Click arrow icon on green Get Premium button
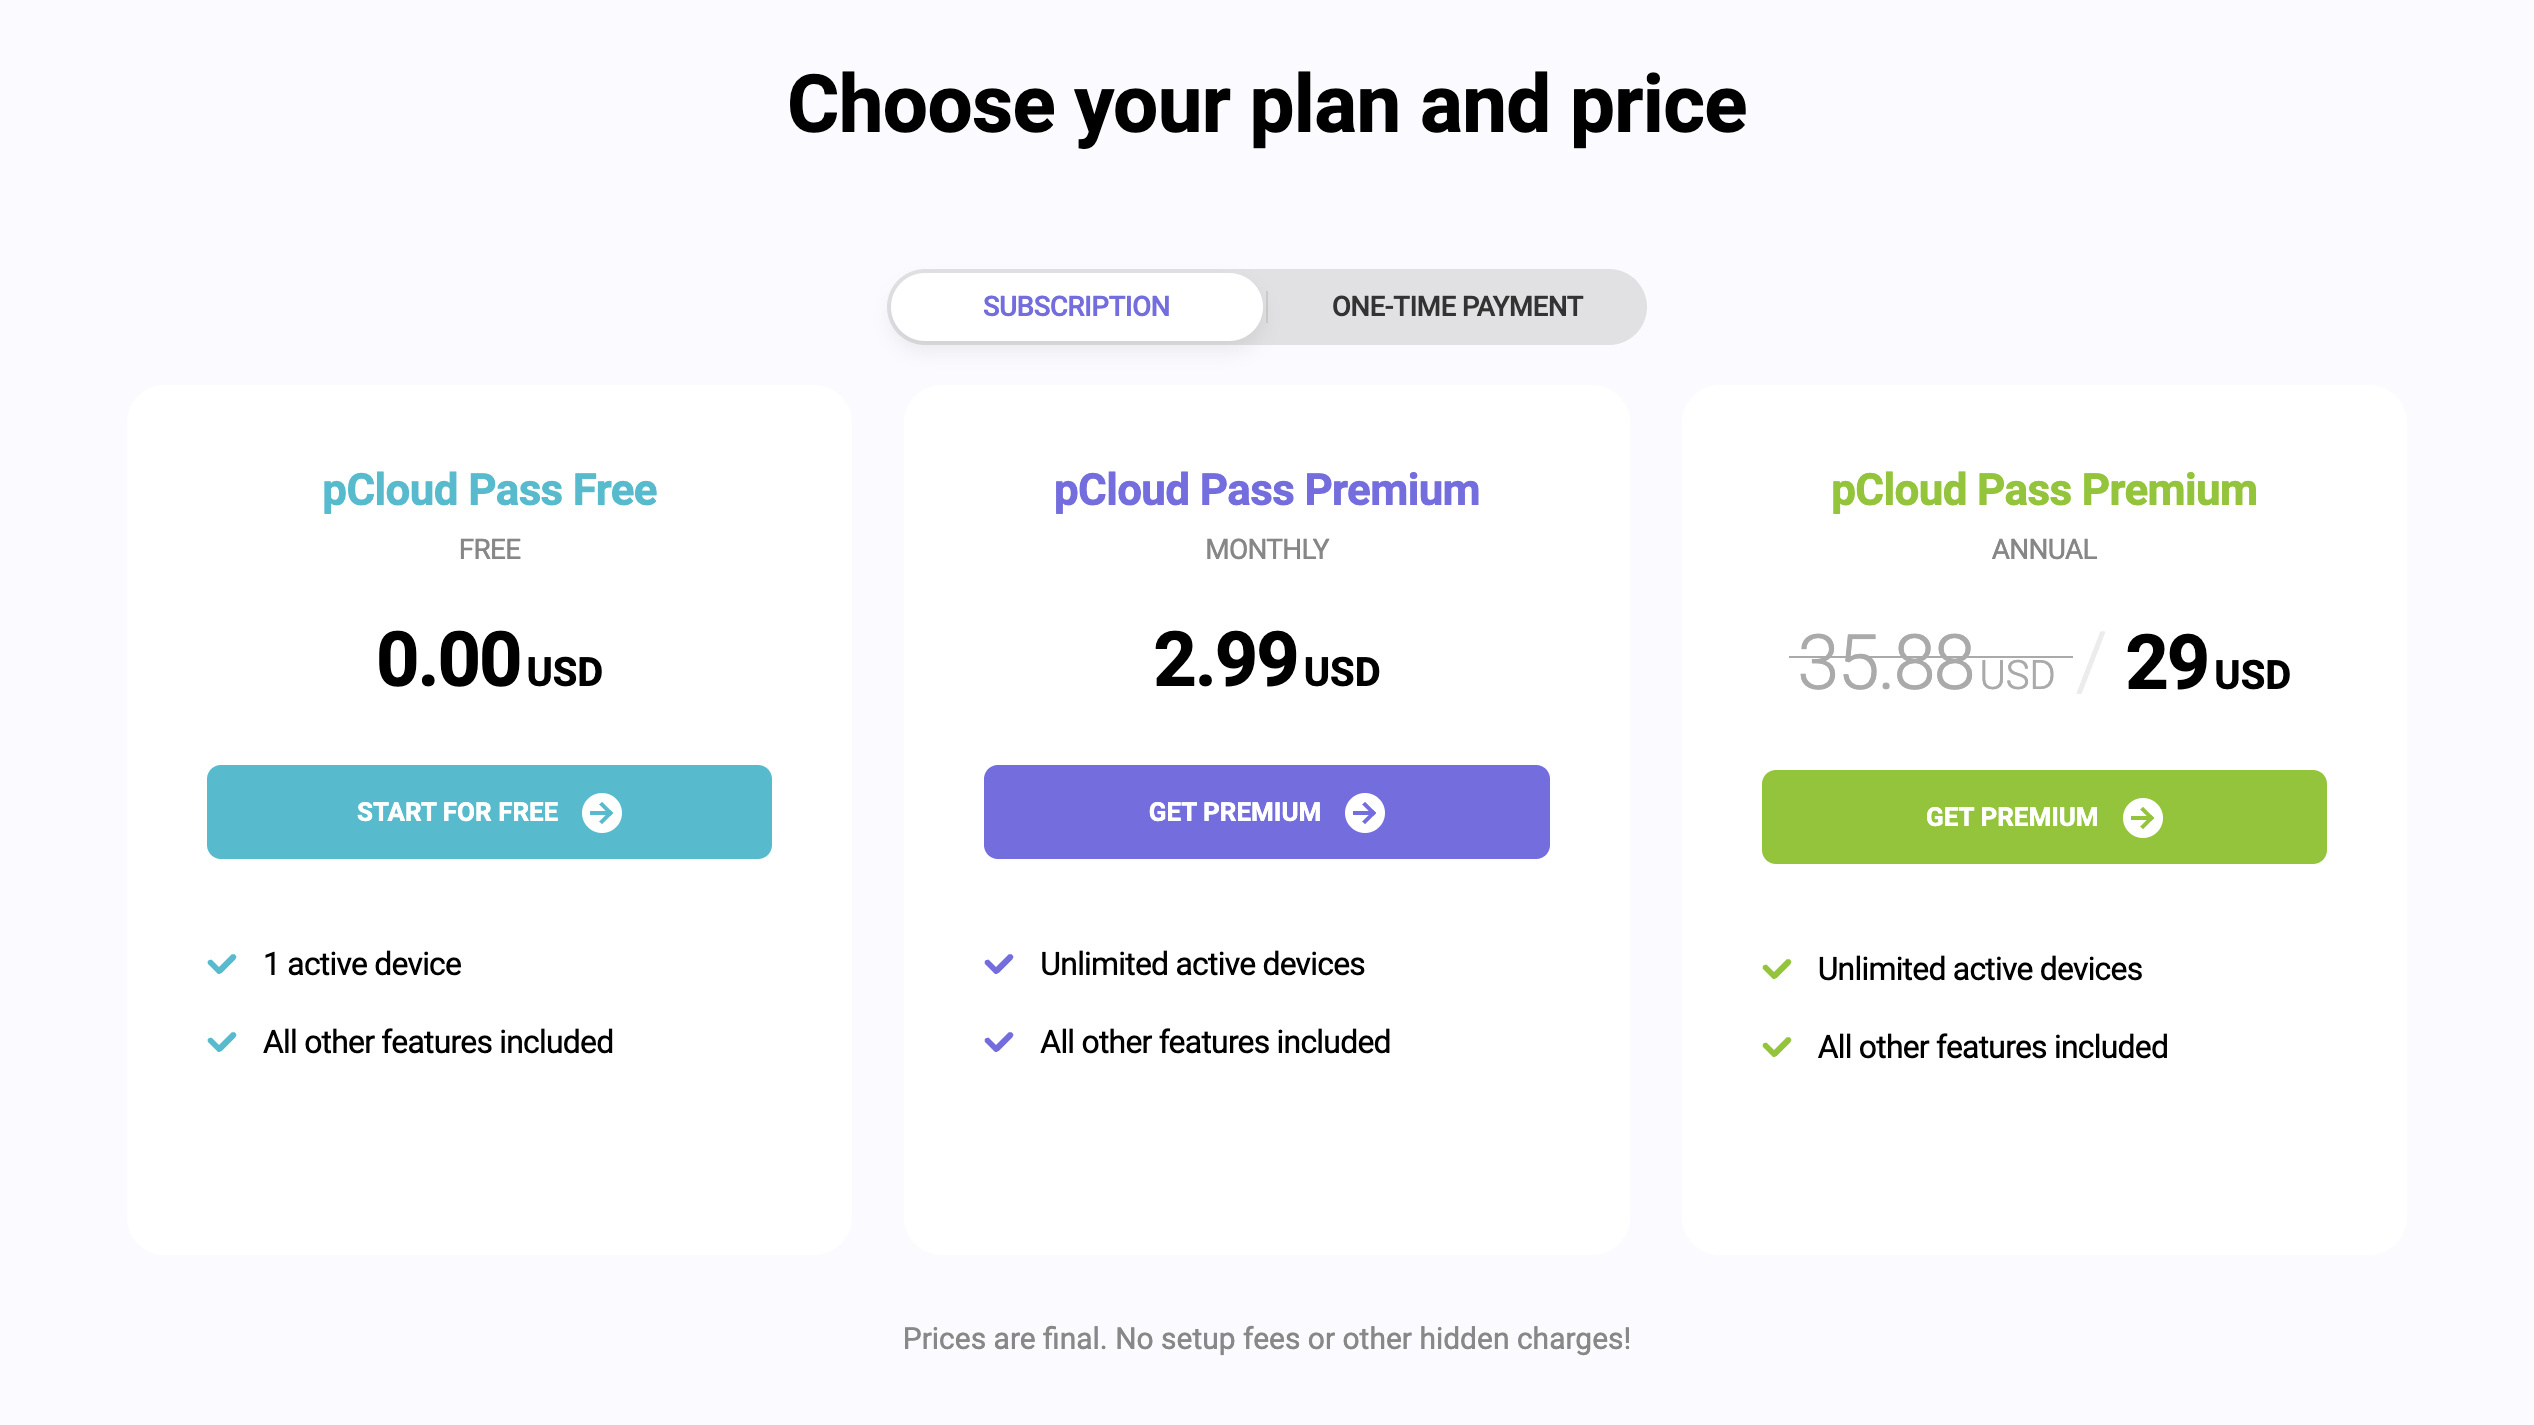Viewport: 2534px width, 1425px height. (2143, 817)
